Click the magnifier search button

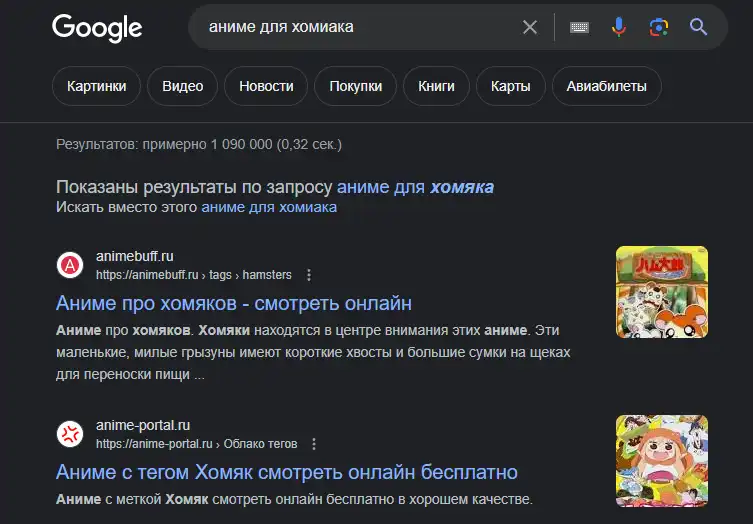tap(698, 27)
